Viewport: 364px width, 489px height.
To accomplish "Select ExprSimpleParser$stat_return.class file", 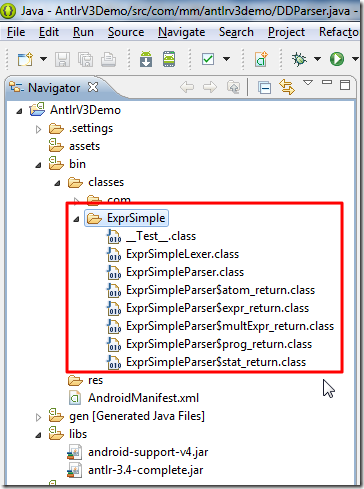I will 216,362.
